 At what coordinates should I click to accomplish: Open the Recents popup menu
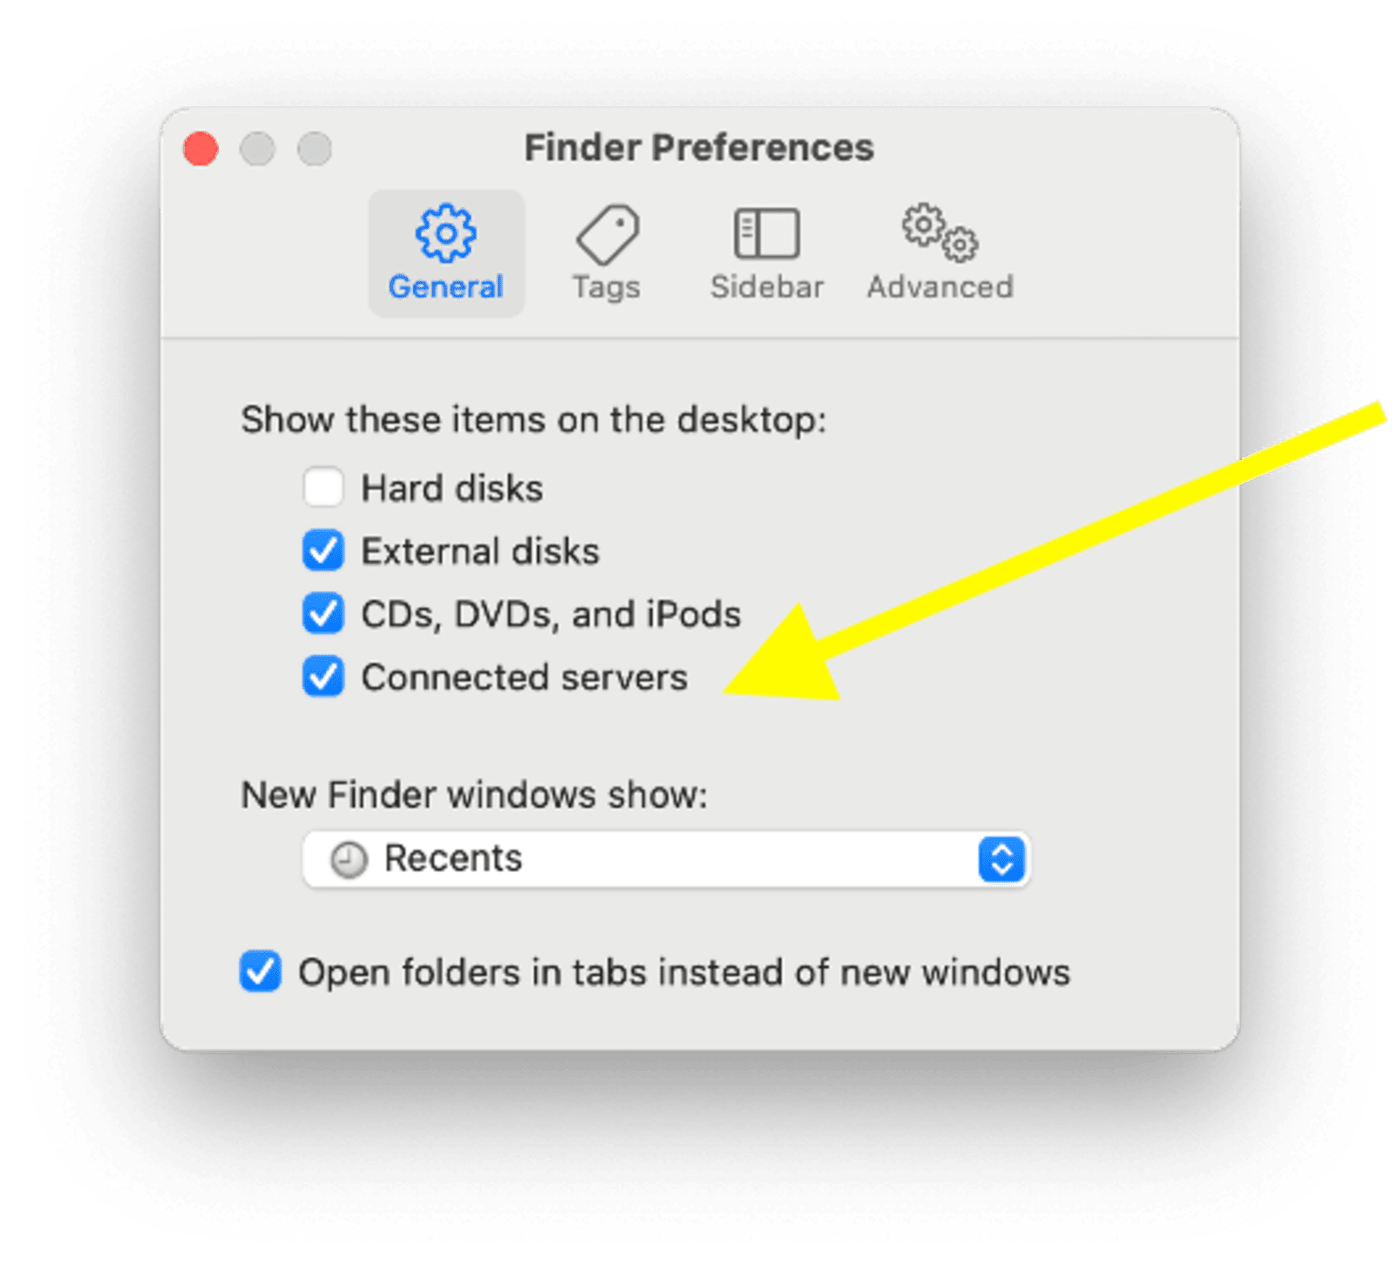(x=666, y=859)
